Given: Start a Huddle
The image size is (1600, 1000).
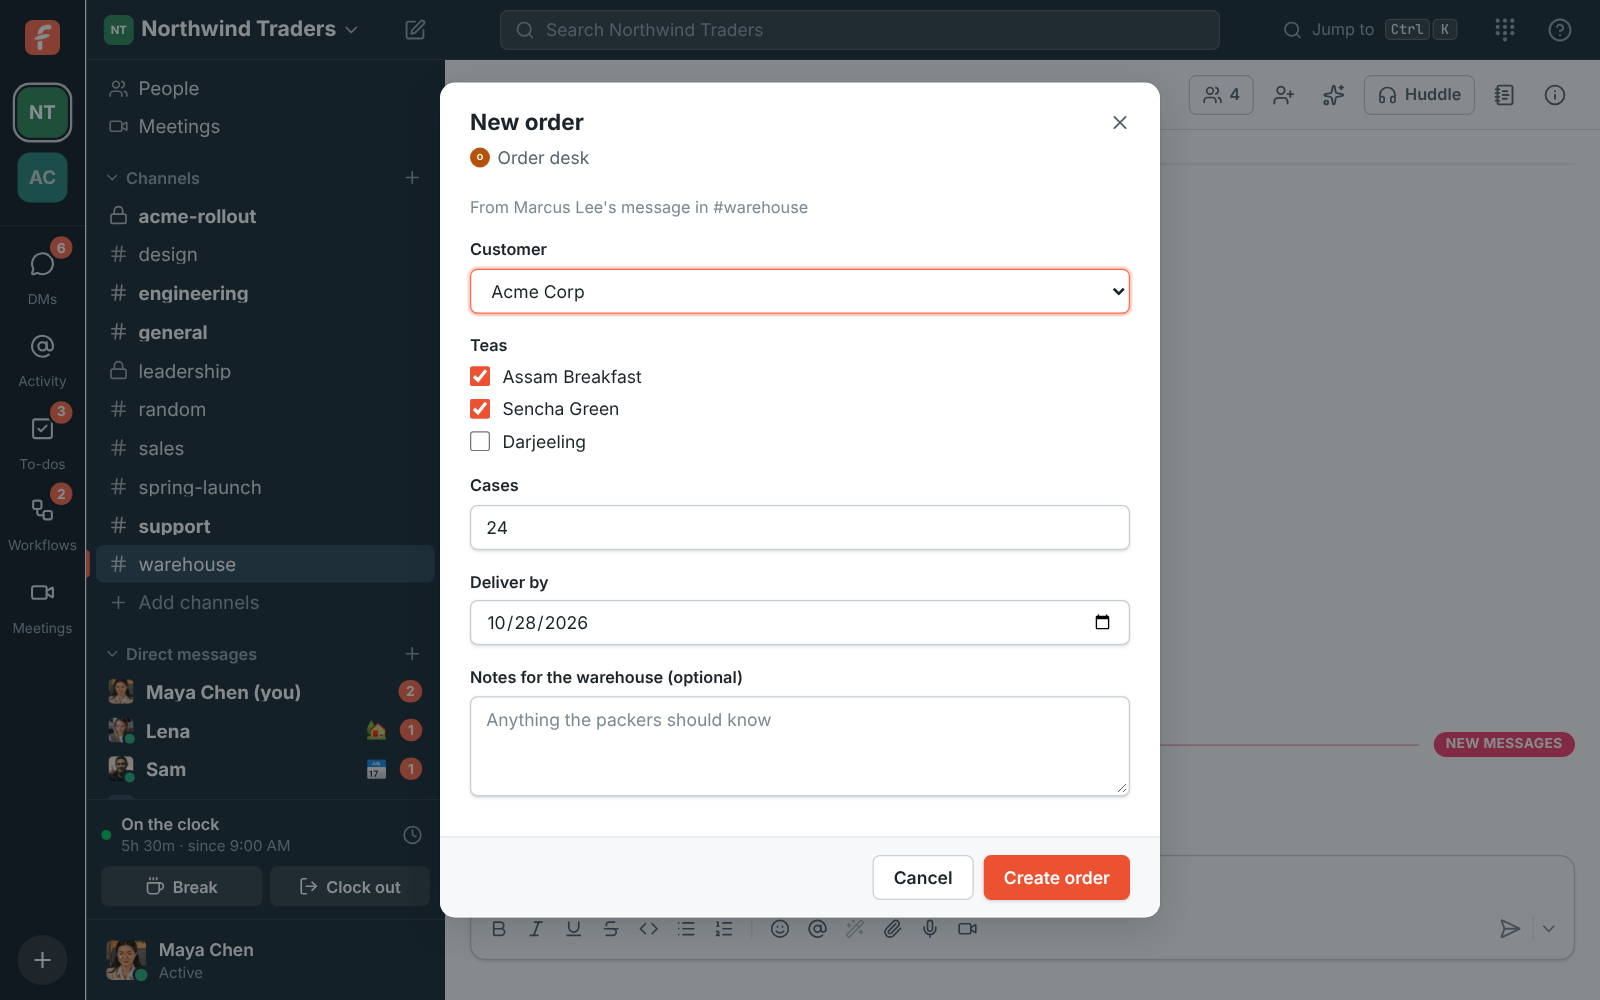Looking at the screenshot, I should click(1419, 95).
